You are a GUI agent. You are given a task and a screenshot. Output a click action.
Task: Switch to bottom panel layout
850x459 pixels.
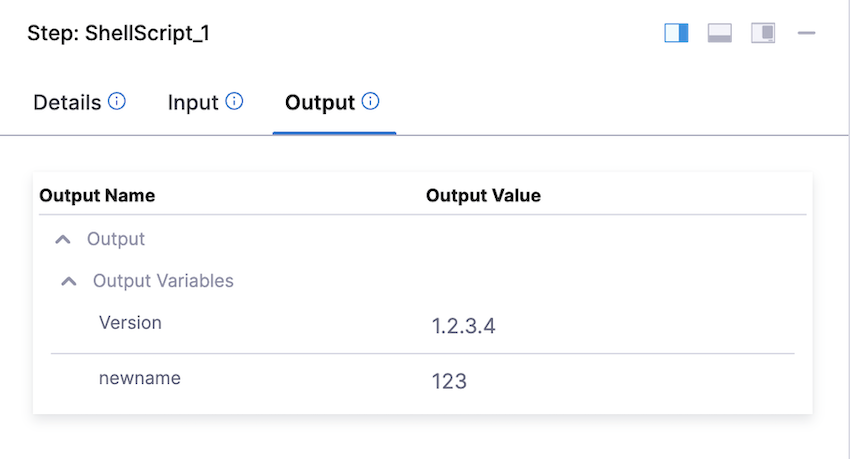pyautogui.click(x=720, y=33)
